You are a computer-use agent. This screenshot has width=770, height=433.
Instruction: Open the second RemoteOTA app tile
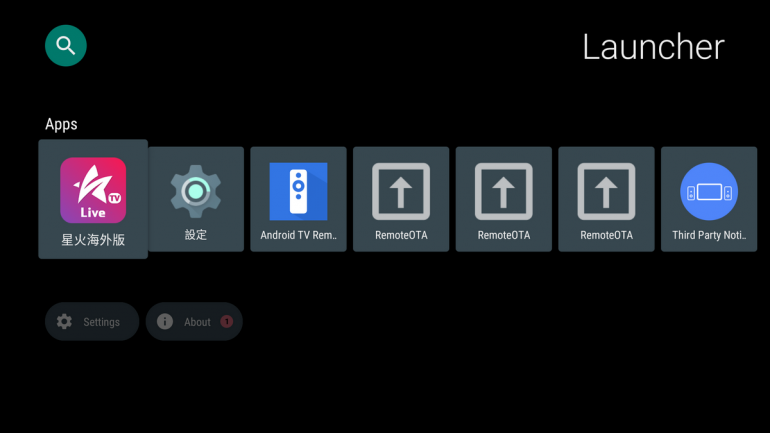click(x=503, y=199)
